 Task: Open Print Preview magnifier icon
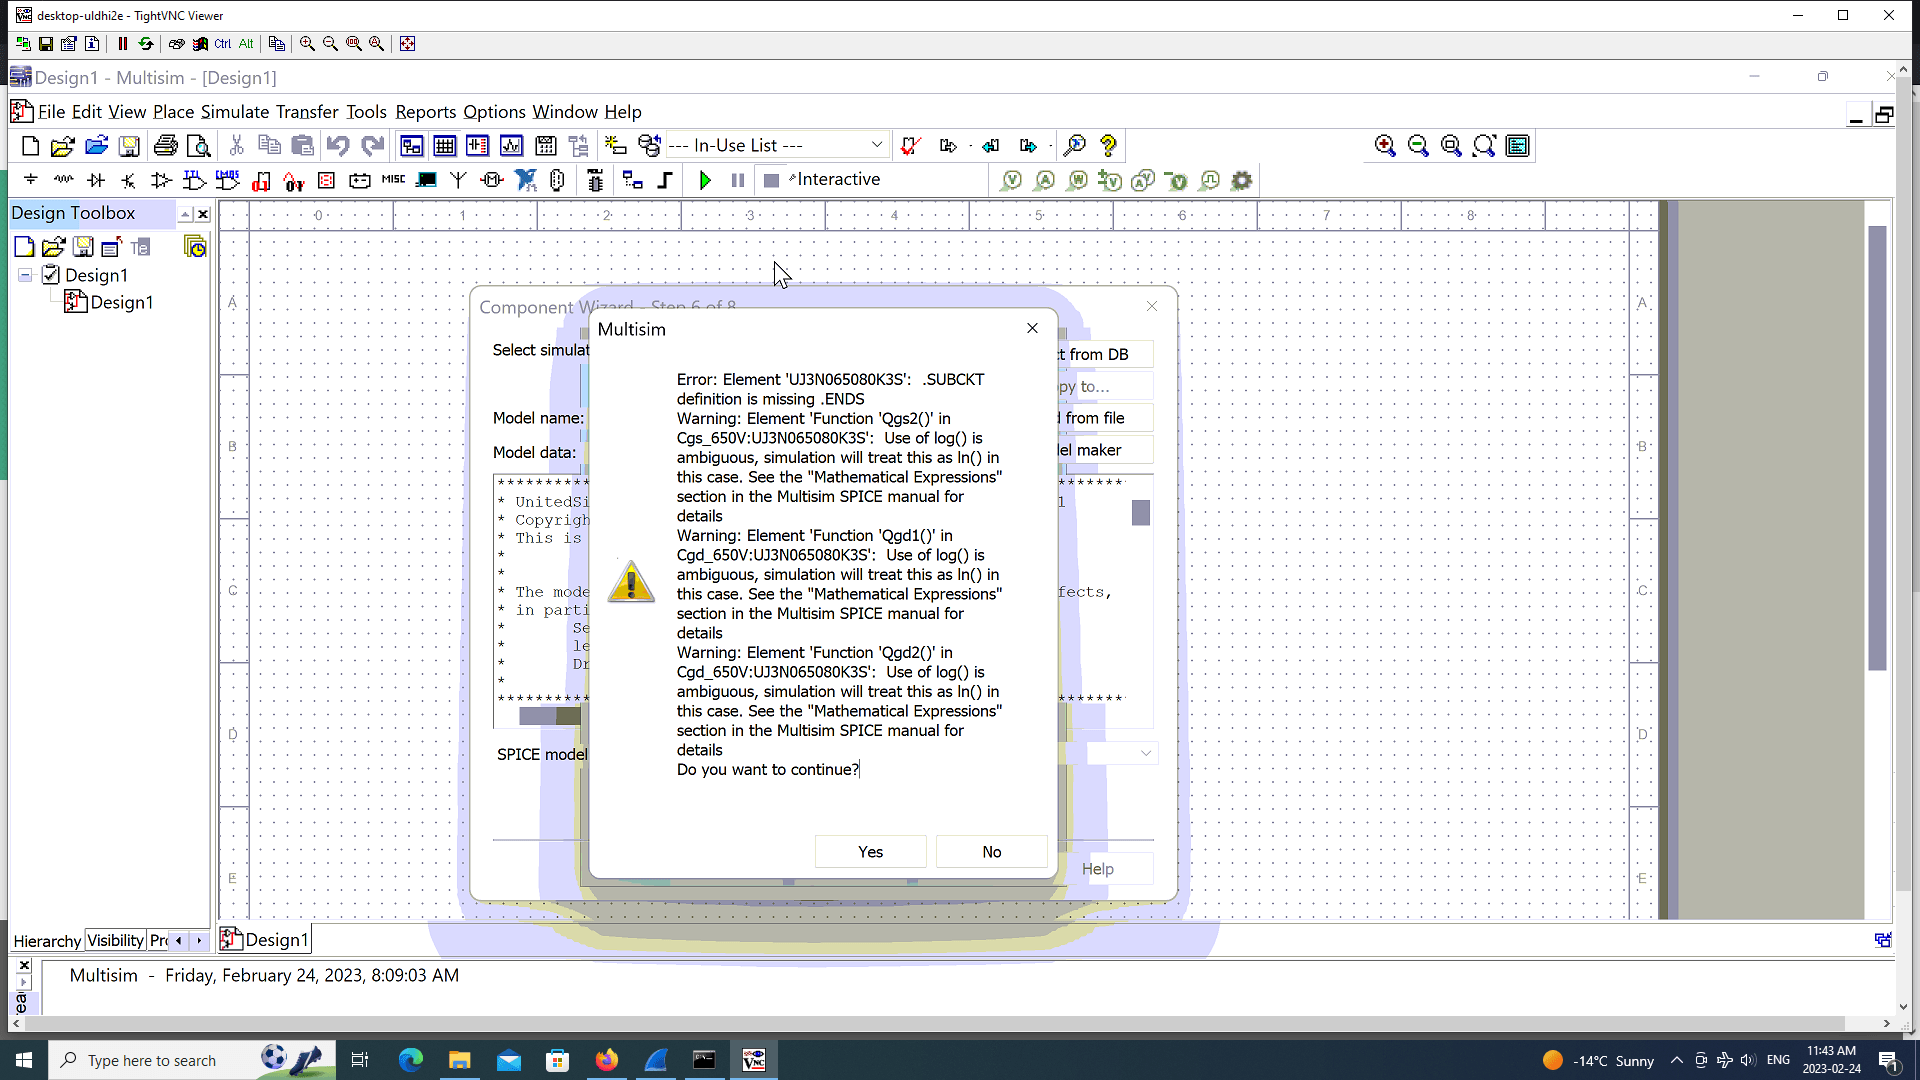(199, 146)
